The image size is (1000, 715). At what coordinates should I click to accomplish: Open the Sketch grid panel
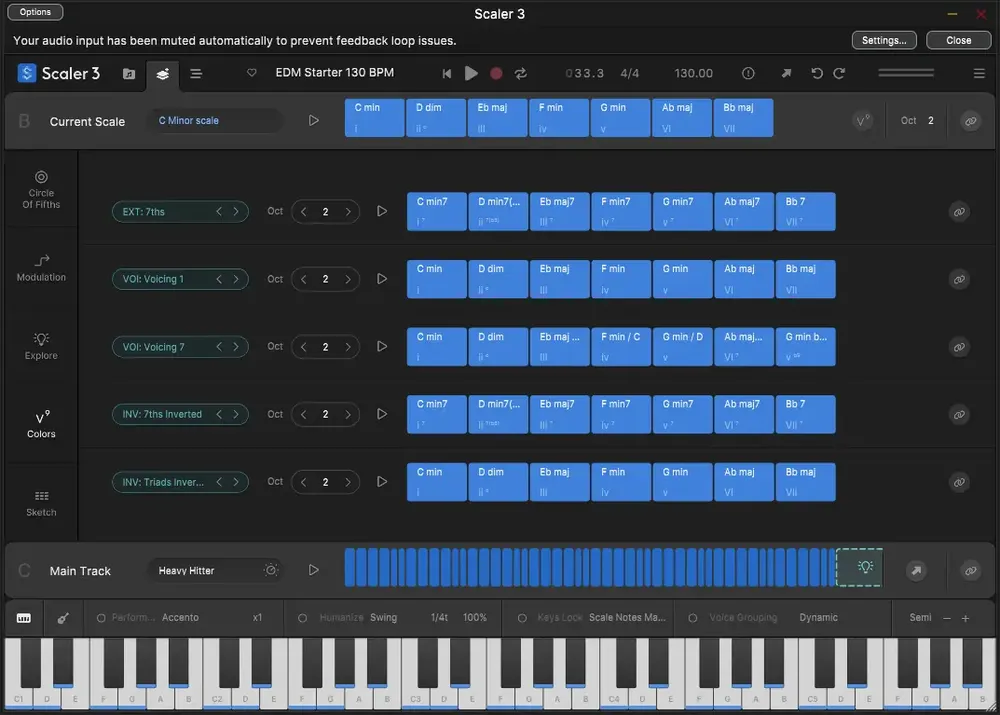(x=41, y=503)
